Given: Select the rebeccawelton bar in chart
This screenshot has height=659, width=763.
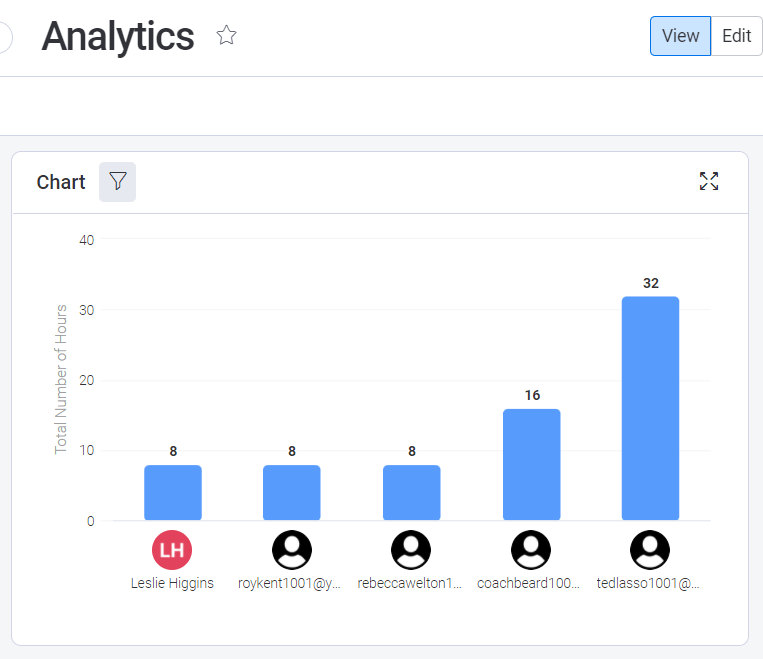Looking at the screenshot, I should 411,493.
